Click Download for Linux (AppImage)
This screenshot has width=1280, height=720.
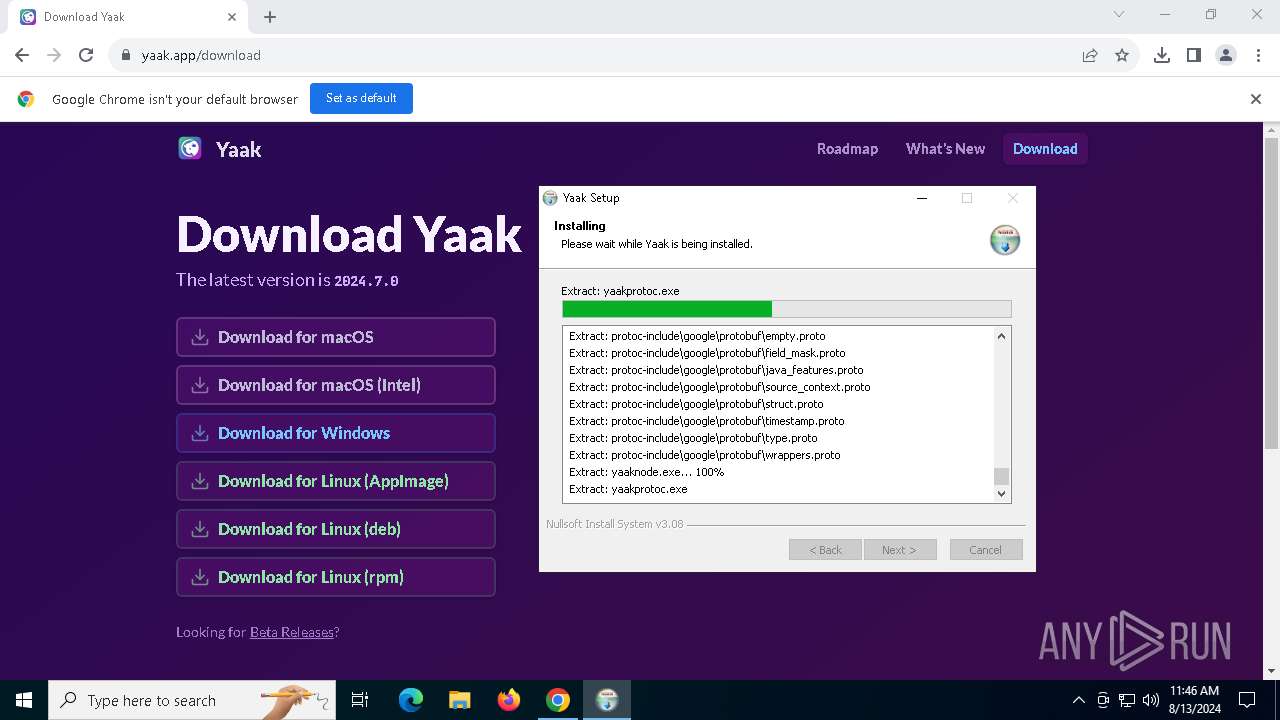pos(336,481)
